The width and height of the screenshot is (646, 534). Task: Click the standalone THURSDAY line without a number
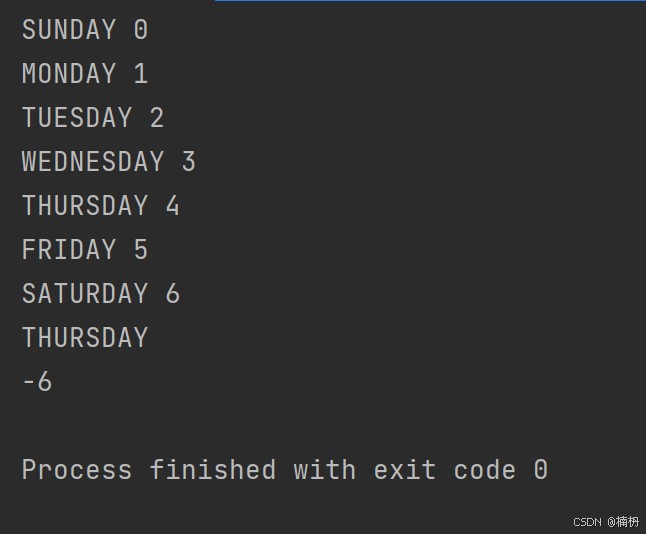(x=84, y=338)
